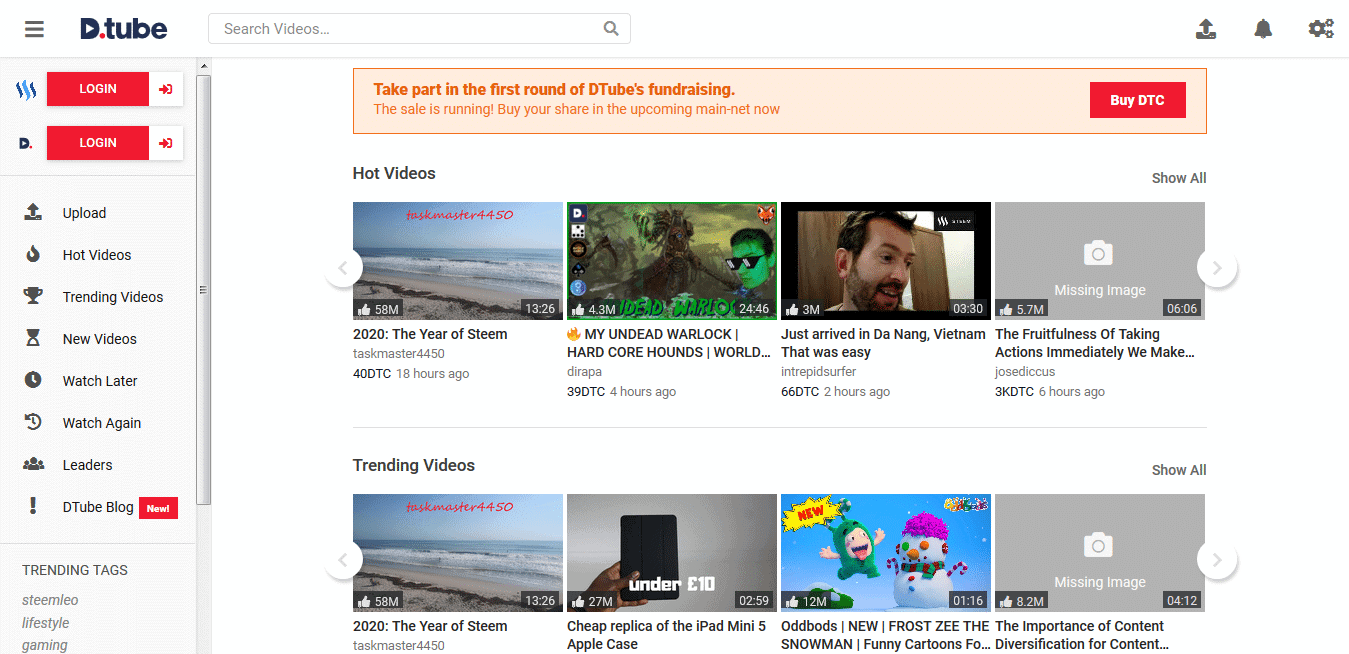Open iPad Mini 5 case video thumbnail
The image size is (1349, 654).
(x=672, y=553)
